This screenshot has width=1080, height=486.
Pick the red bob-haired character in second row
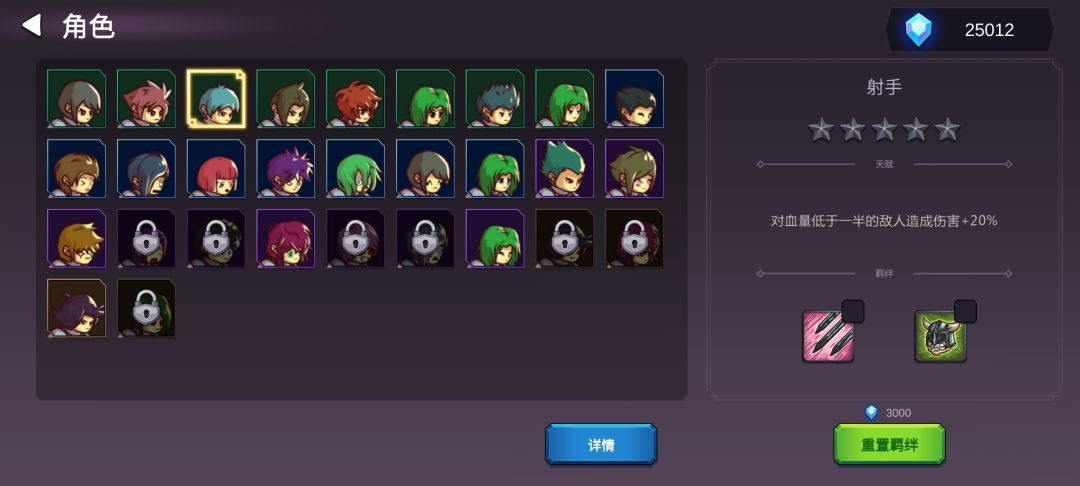(x=216, y=169)
